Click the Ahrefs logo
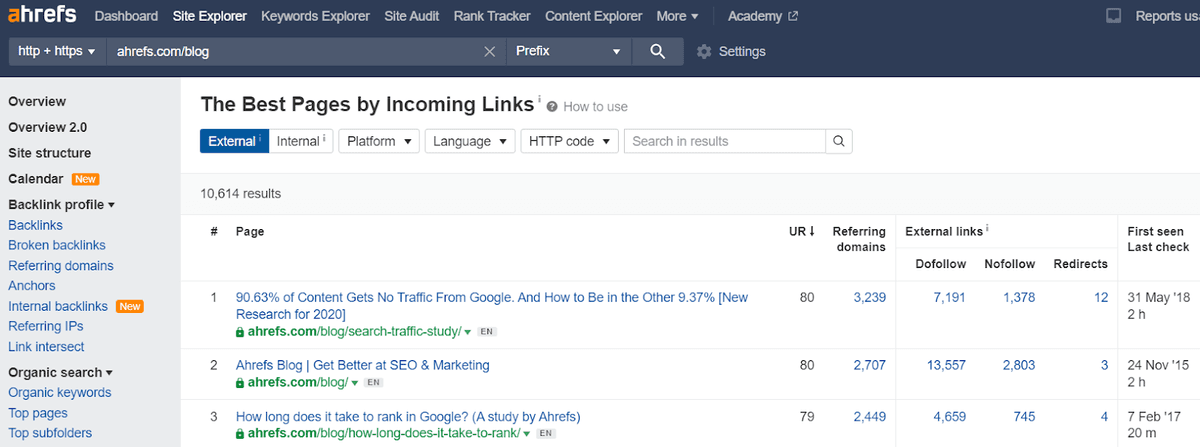1200x447 pixels. point(40,16)
